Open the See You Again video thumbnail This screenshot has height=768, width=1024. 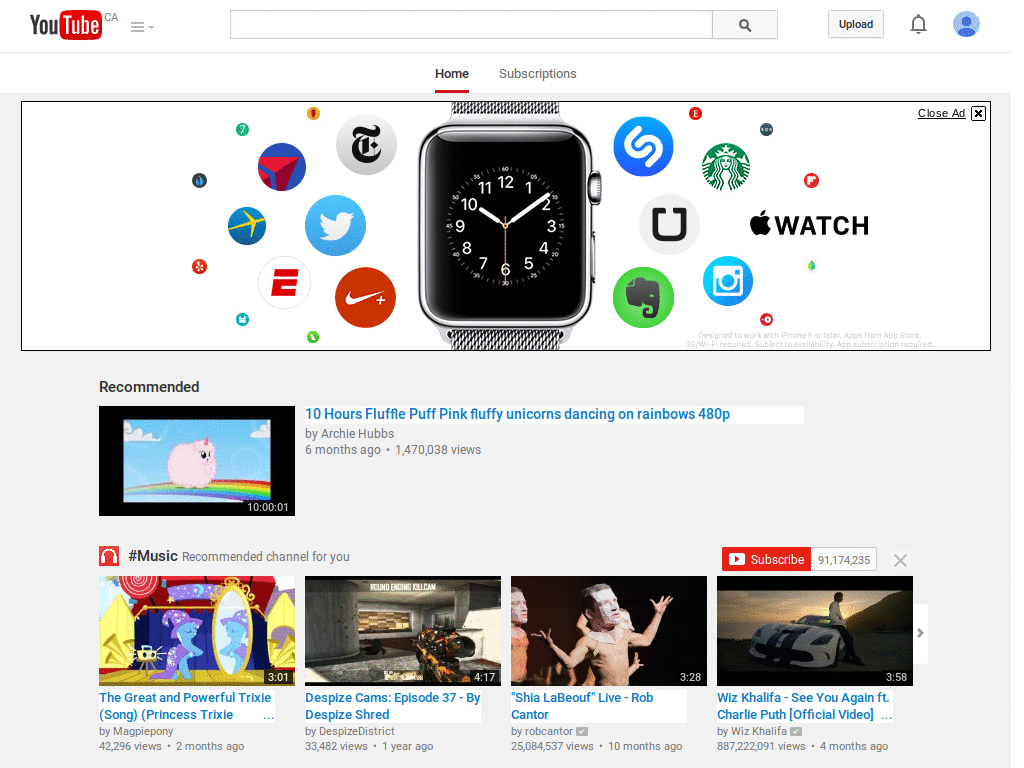tap(815, 631)
